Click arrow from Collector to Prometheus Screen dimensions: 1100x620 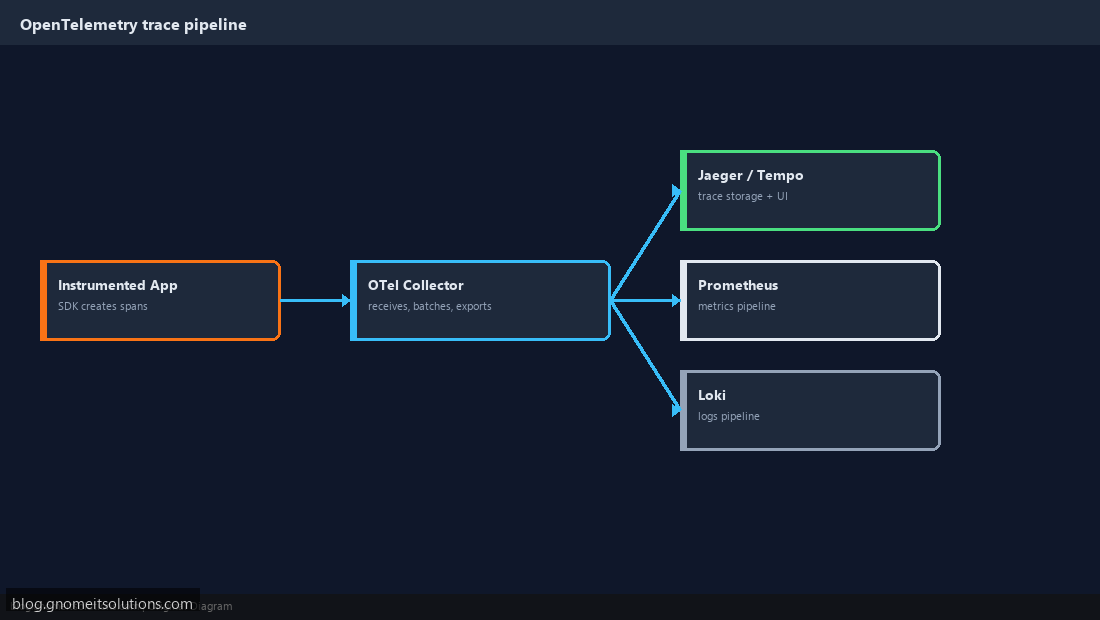[645, 300]
